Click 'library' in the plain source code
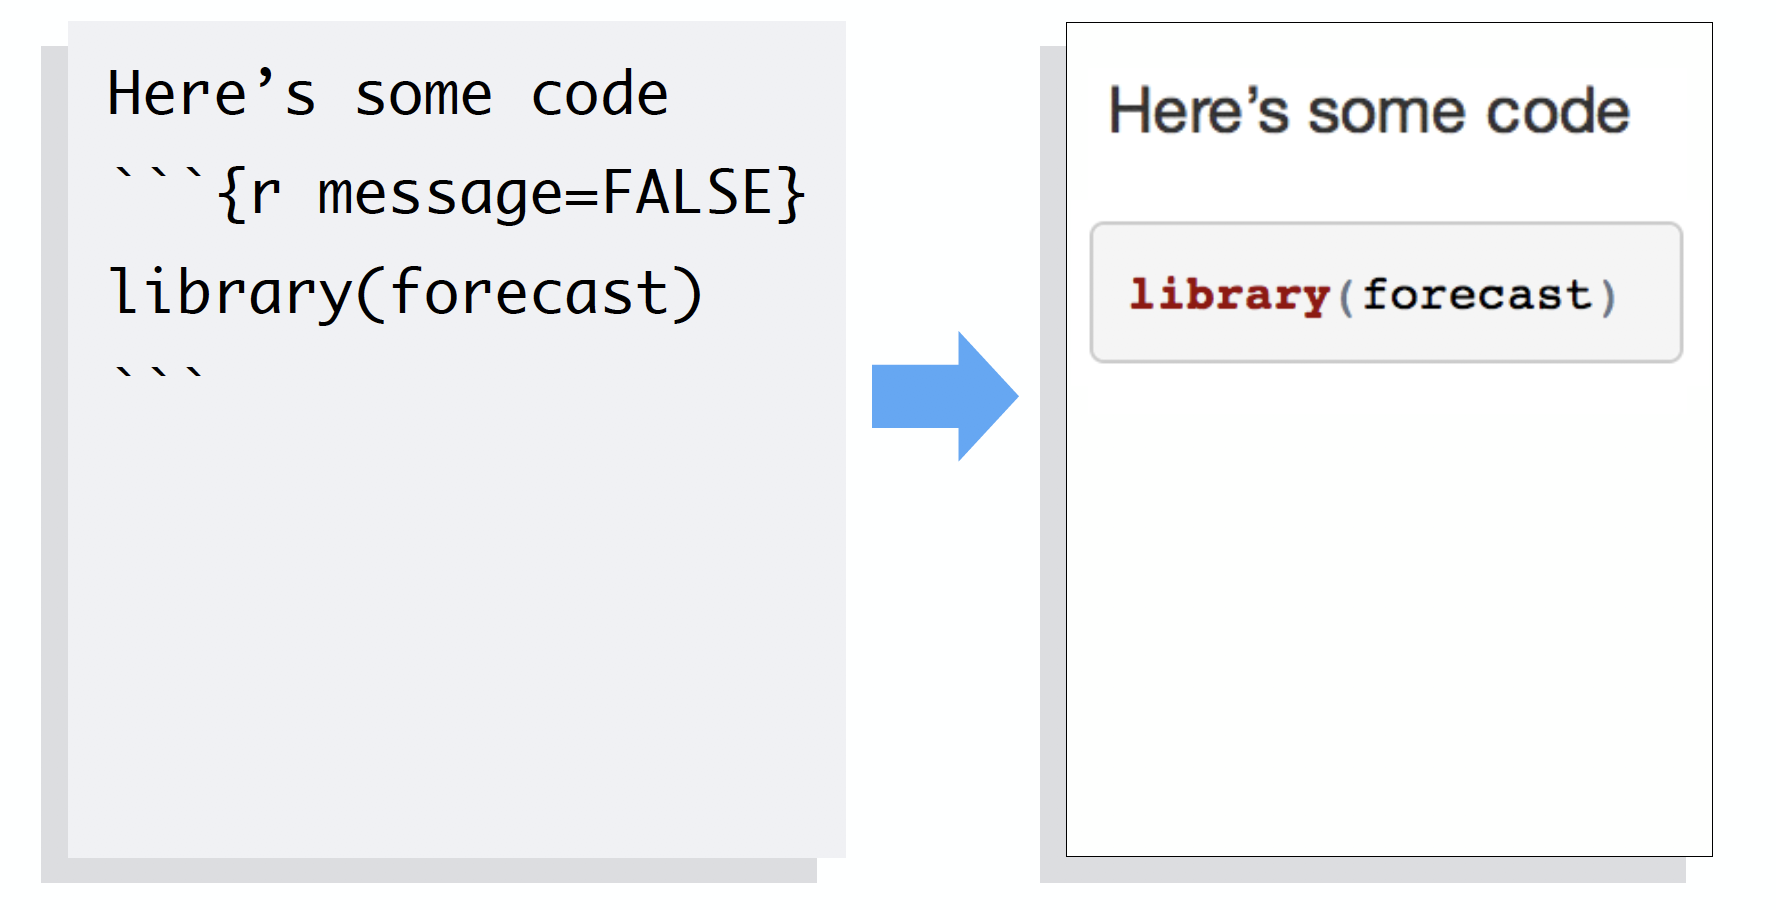This screenshot has width=1776, height=910. (x=230, y=294)
